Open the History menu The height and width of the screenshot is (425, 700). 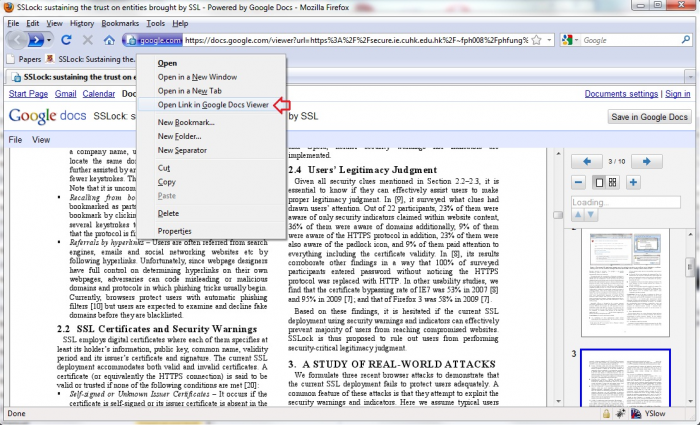point(82,24)
